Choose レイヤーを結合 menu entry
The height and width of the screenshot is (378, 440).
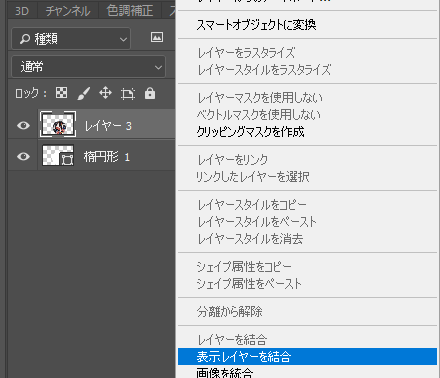point(307,340)
